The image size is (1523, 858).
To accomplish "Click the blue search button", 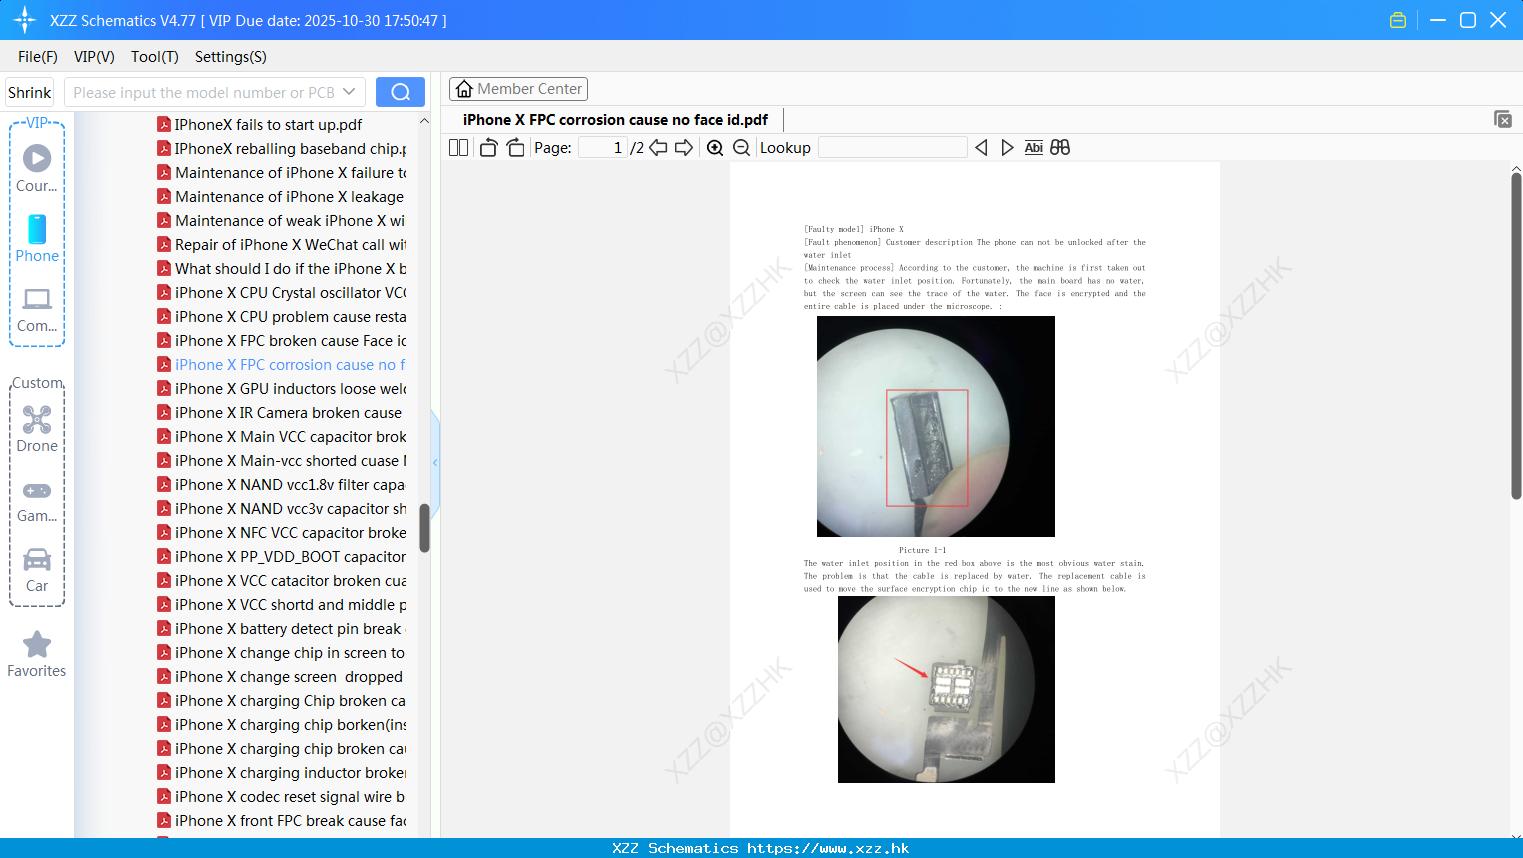I will (x=400, y=92).
